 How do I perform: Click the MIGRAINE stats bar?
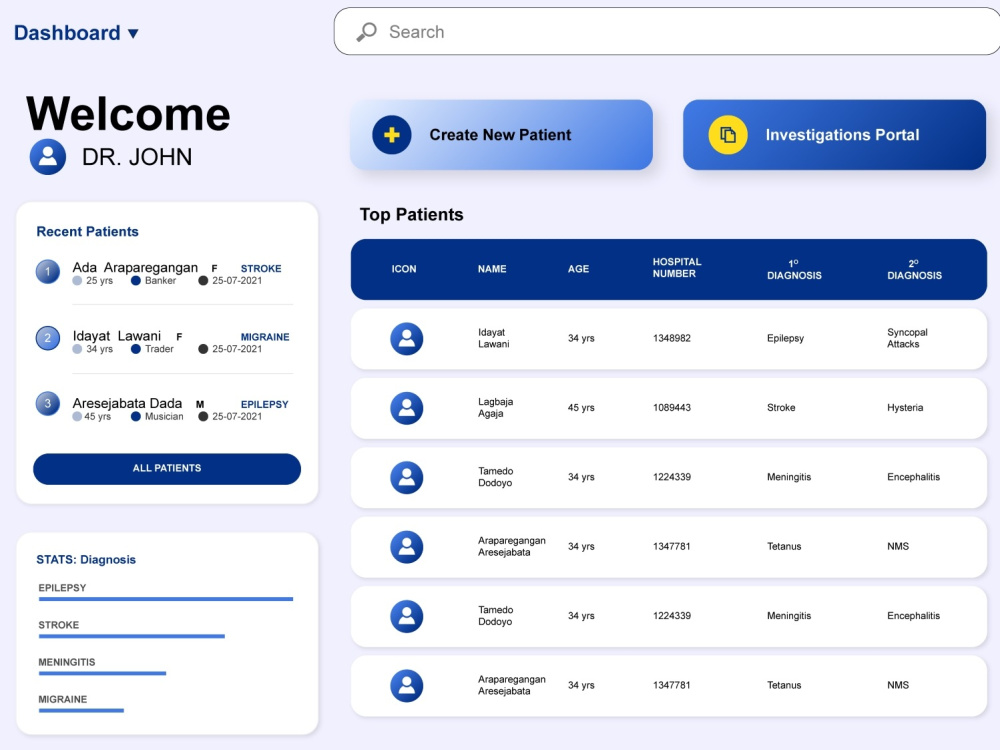(81, 710)
